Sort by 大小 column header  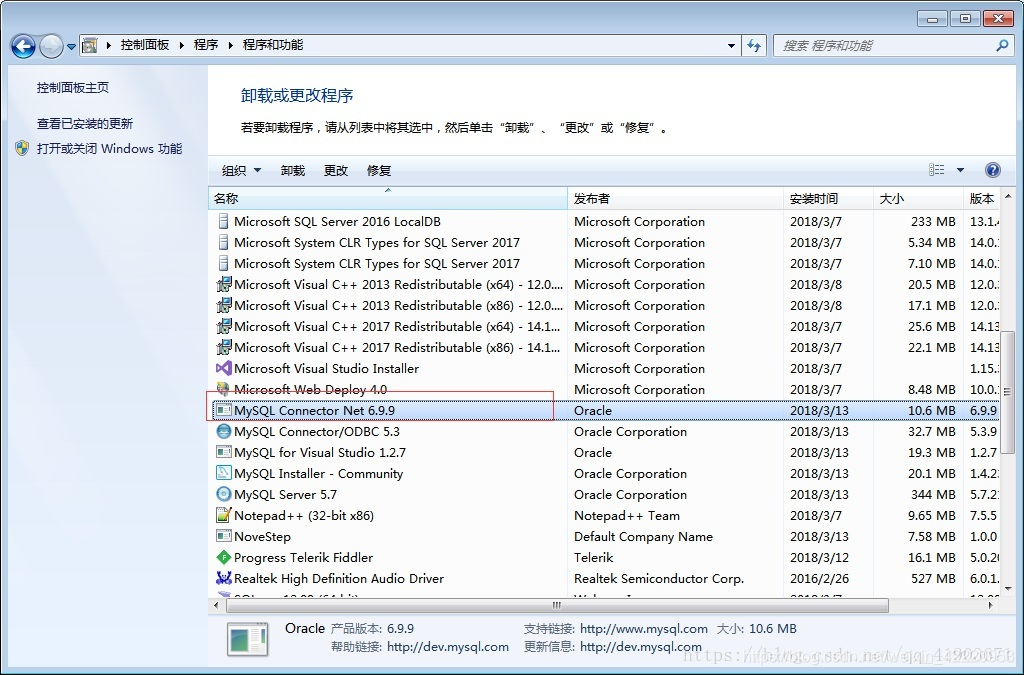[x=919, y=198]
